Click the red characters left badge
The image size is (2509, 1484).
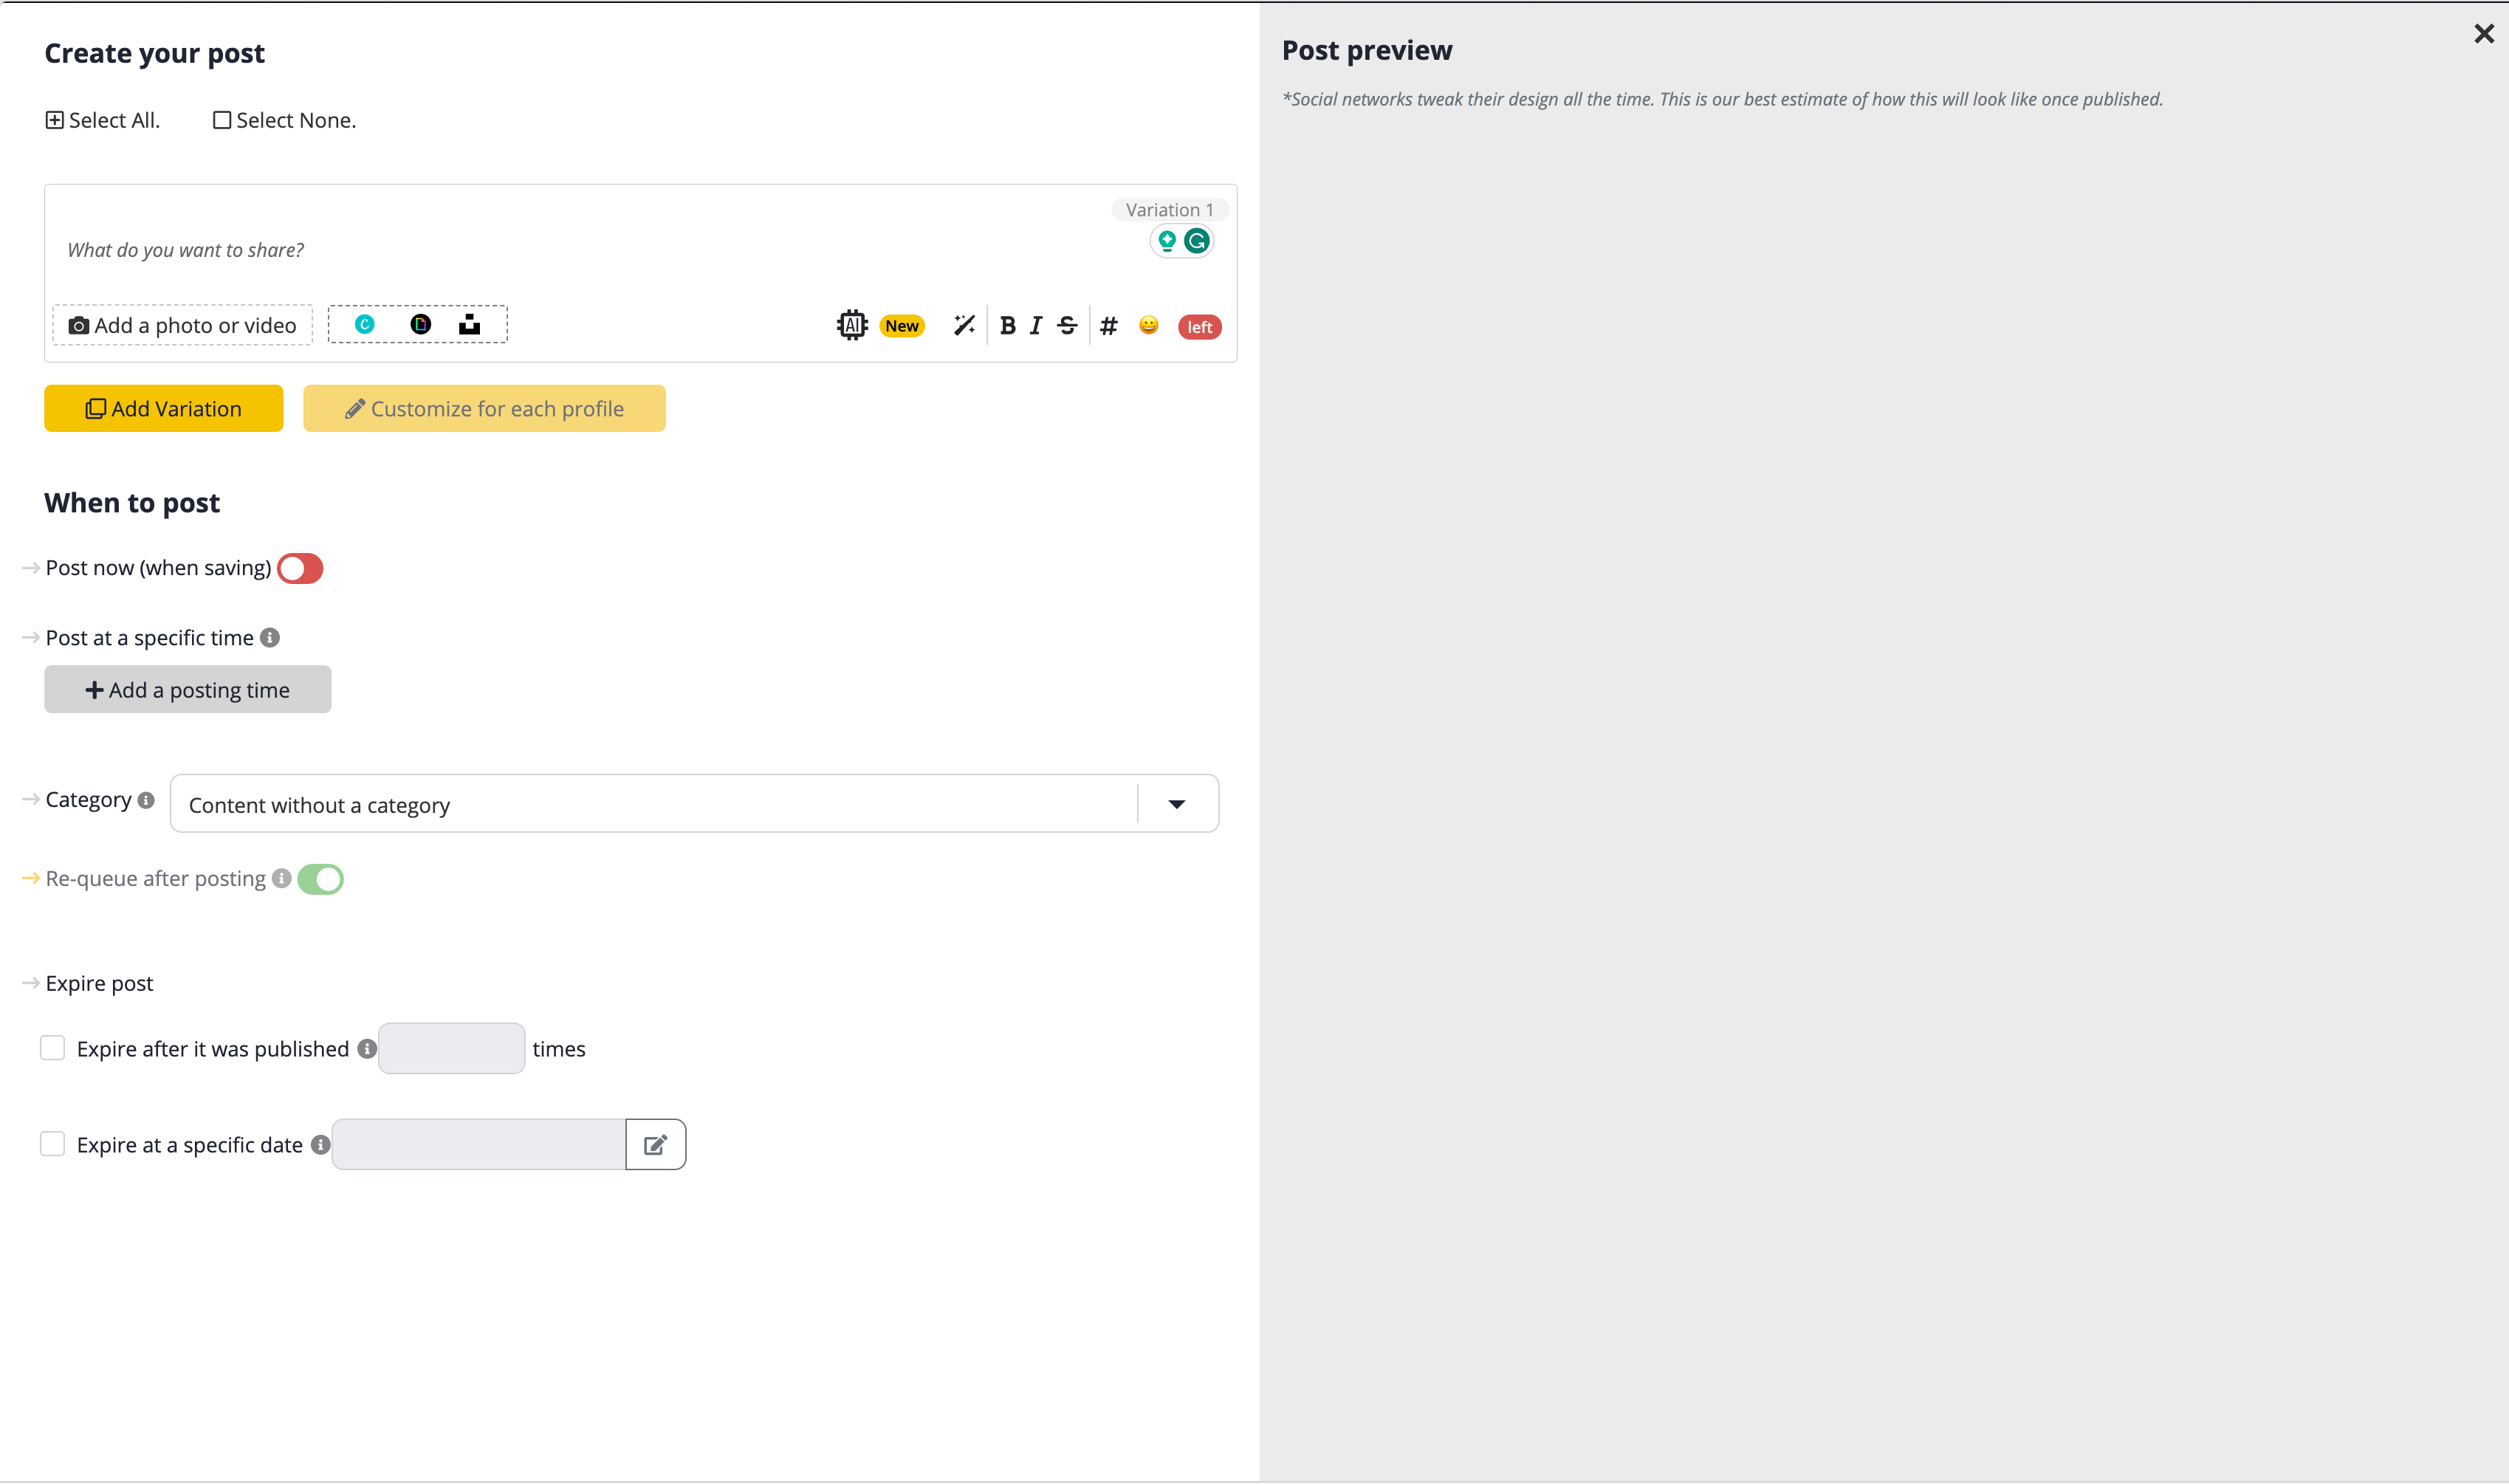pyautogui.click(x=1200, y=327)
